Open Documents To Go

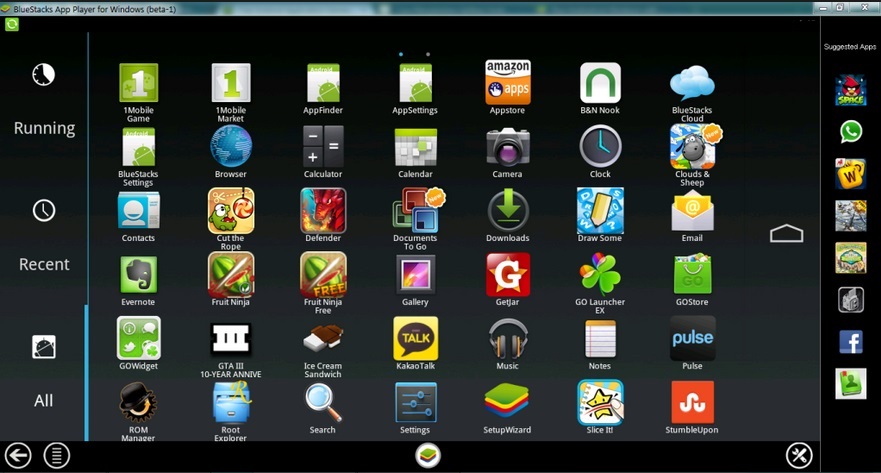click(417, 211)
